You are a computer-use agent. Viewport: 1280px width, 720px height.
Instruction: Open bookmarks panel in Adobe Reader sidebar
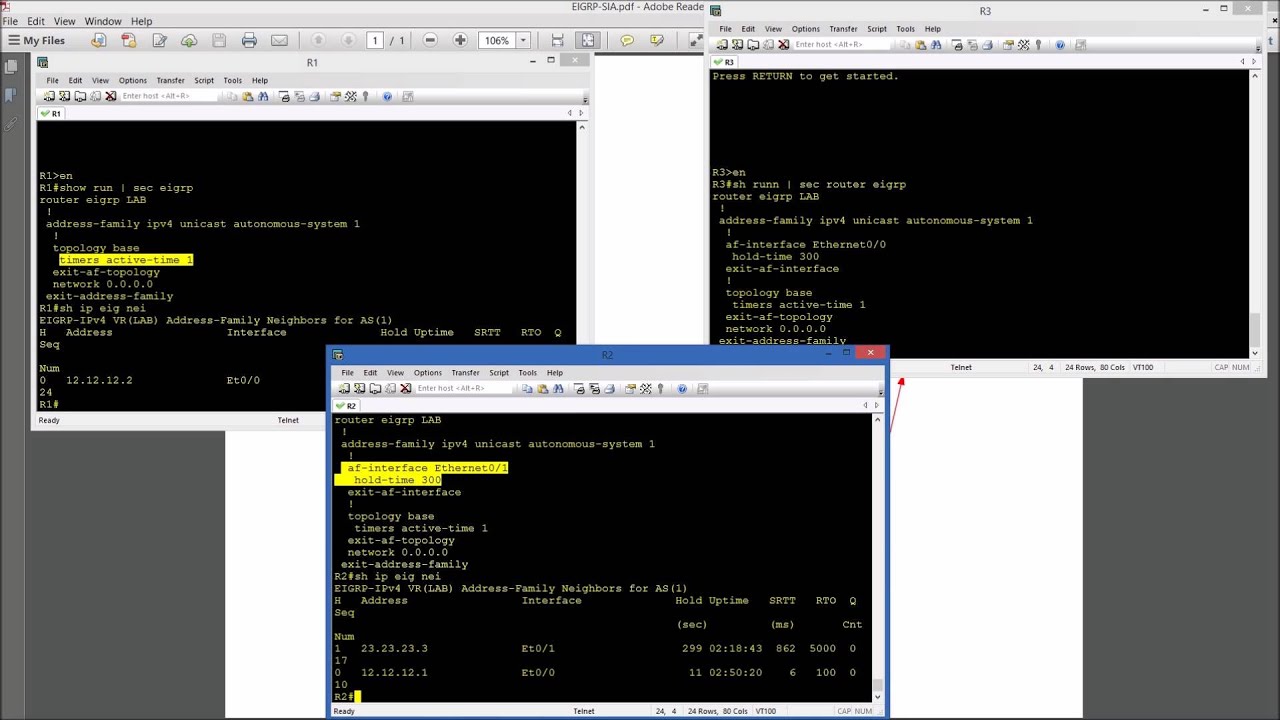point(11,95)
